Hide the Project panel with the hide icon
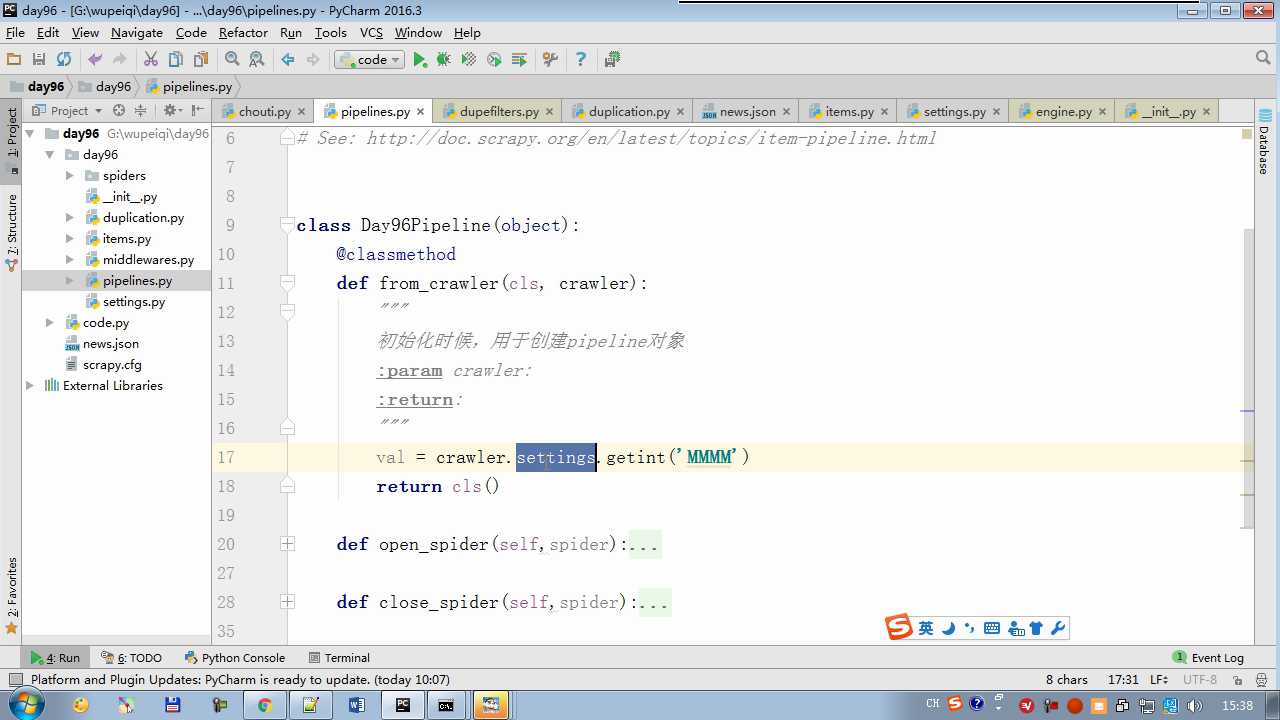 (198, 111)
